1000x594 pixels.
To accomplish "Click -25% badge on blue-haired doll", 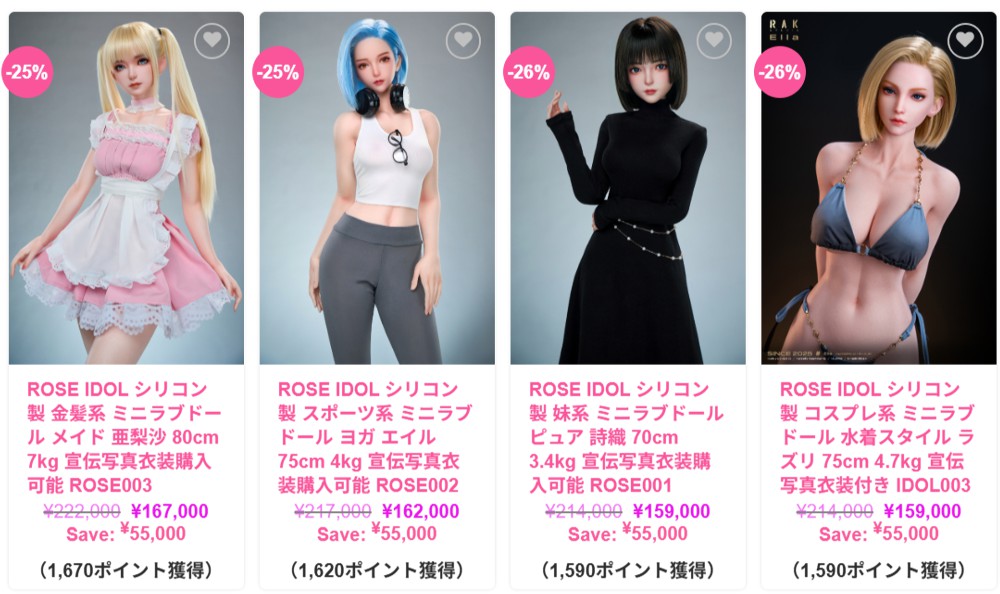I will click(x=277, y=72).
